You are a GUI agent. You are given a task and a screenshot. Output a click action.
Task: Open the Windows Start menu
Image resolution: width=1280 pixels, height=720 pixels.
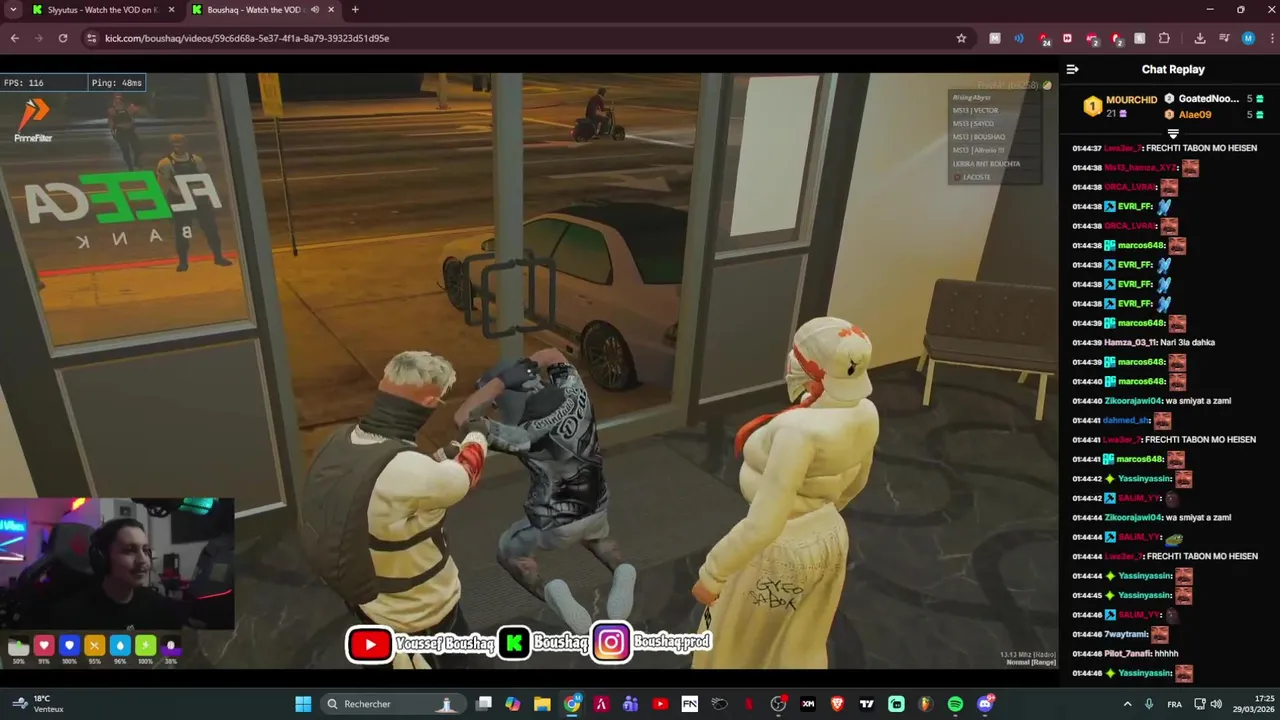point(303,704)
